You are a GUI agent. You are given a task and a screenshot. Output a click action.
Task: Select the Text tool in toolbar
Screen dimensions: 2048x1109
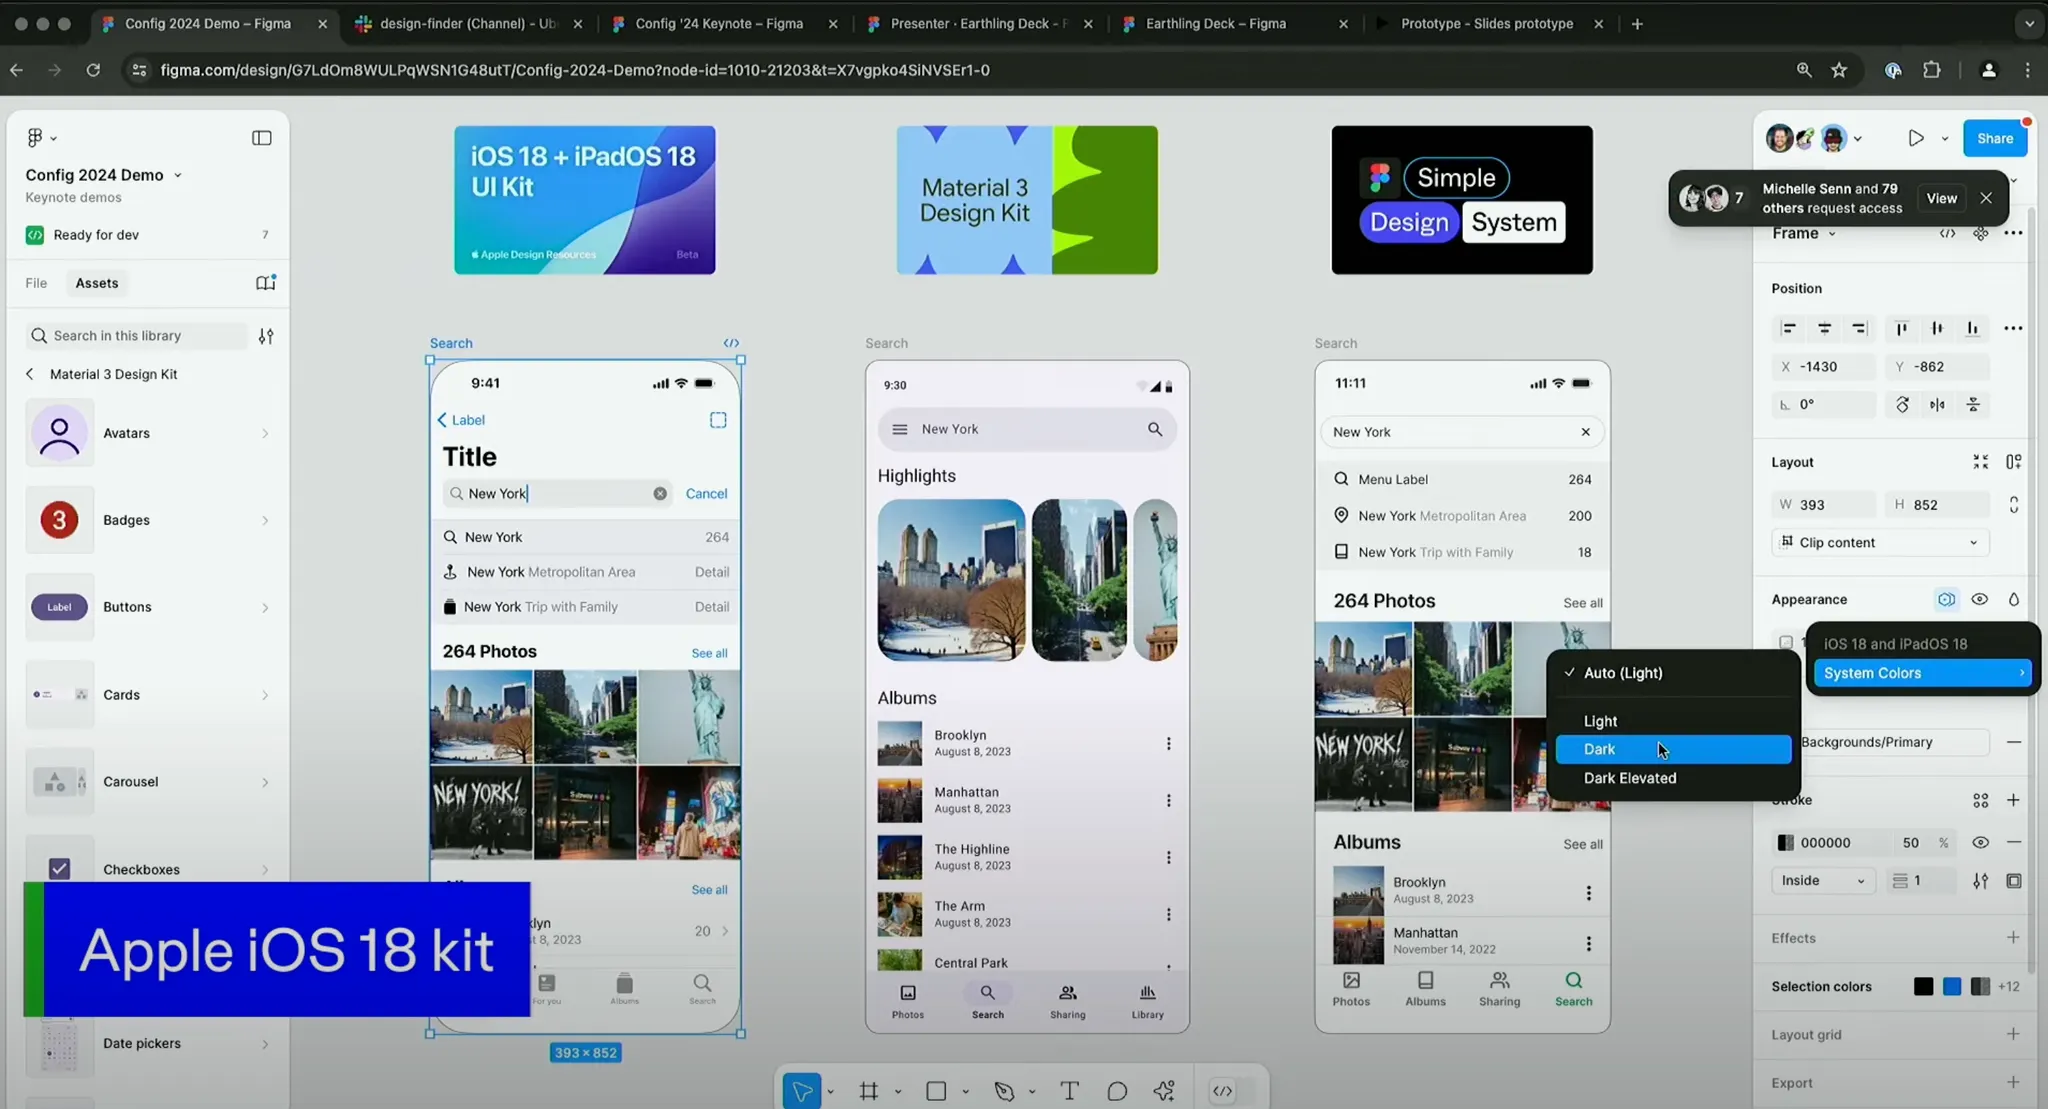[1069, 1091]
